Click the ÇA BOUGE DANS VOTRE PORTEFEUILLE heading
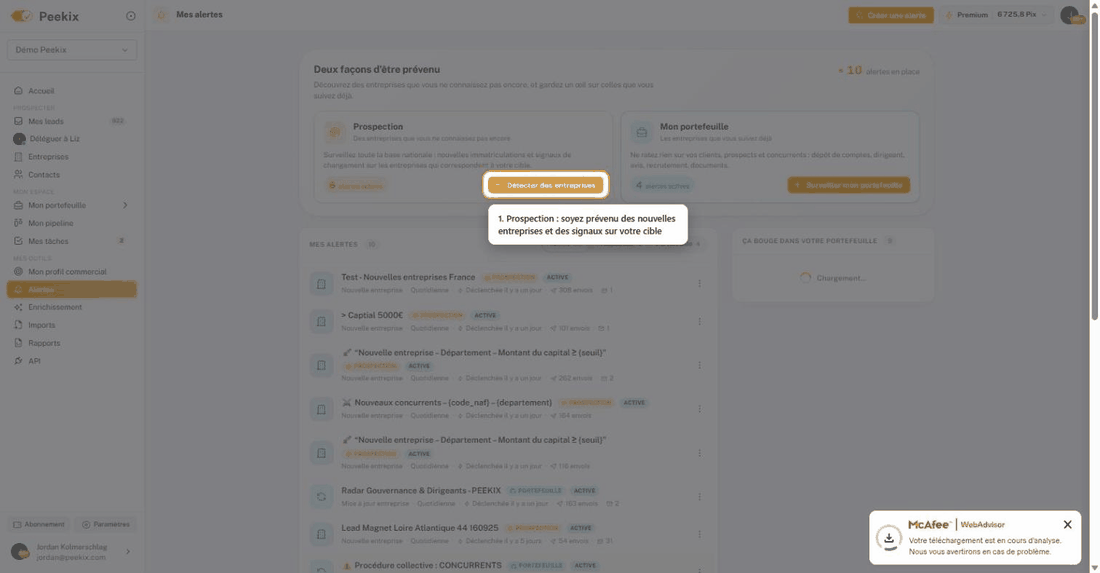 point(810,241)
